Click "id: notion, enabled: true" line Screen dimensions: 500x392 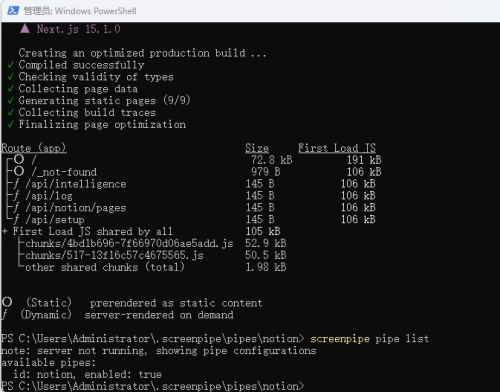pyautogui.click(x=87, y=375)
